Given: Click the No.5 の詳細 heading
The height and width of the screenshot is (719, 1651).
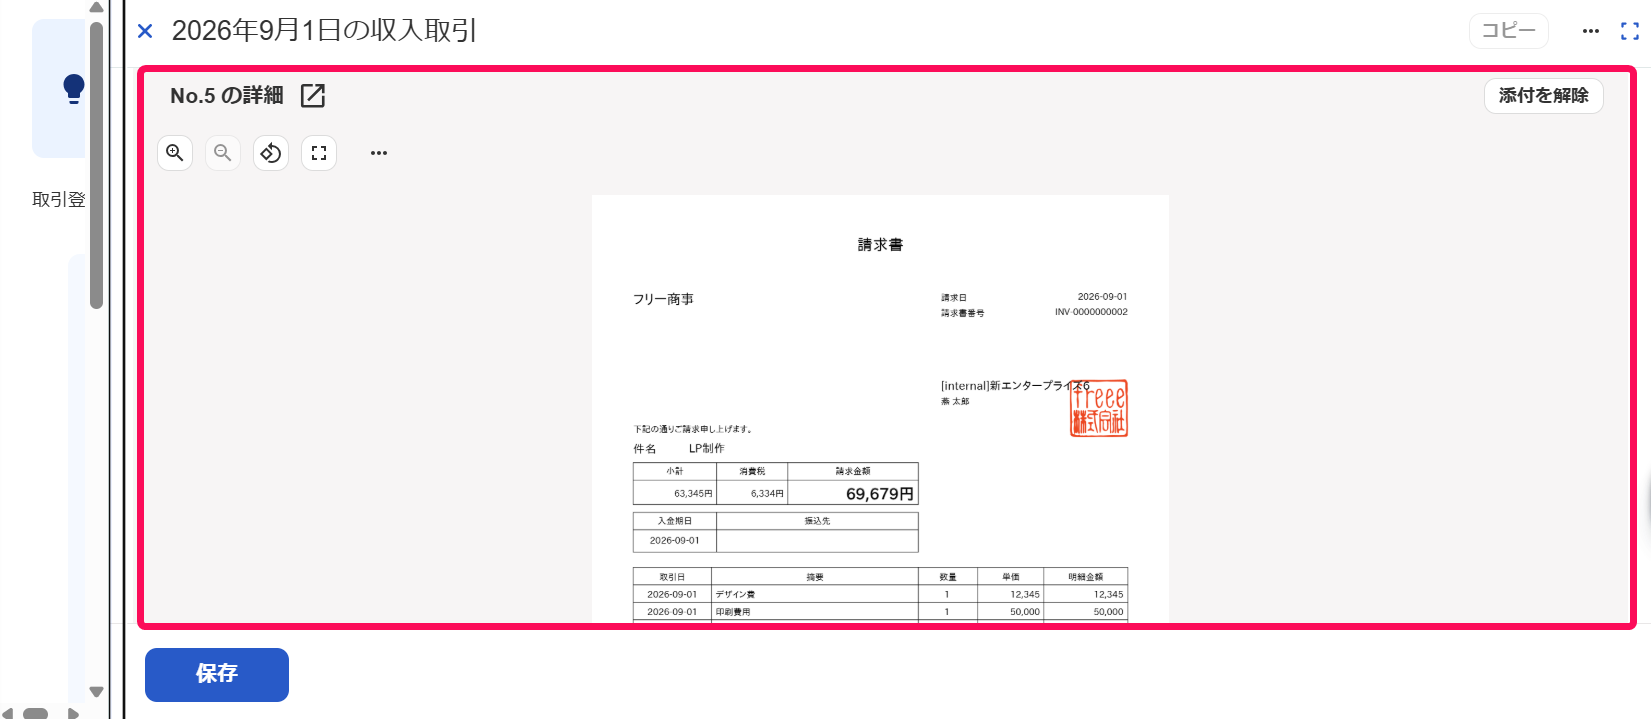Looking at the screenshot, I should [227, 96].
